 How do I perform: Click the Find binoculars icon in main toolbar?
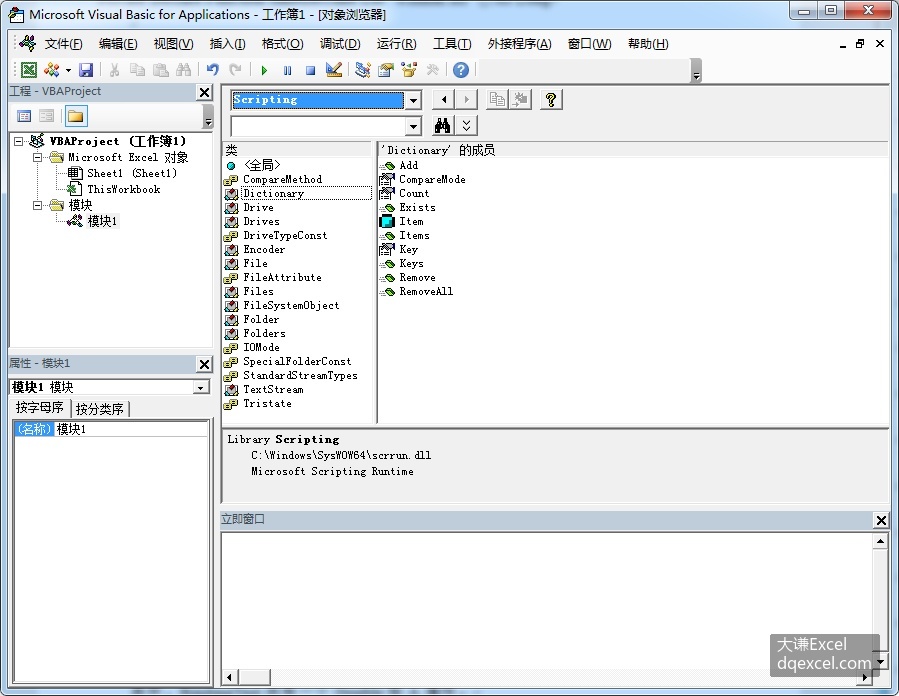183,70
